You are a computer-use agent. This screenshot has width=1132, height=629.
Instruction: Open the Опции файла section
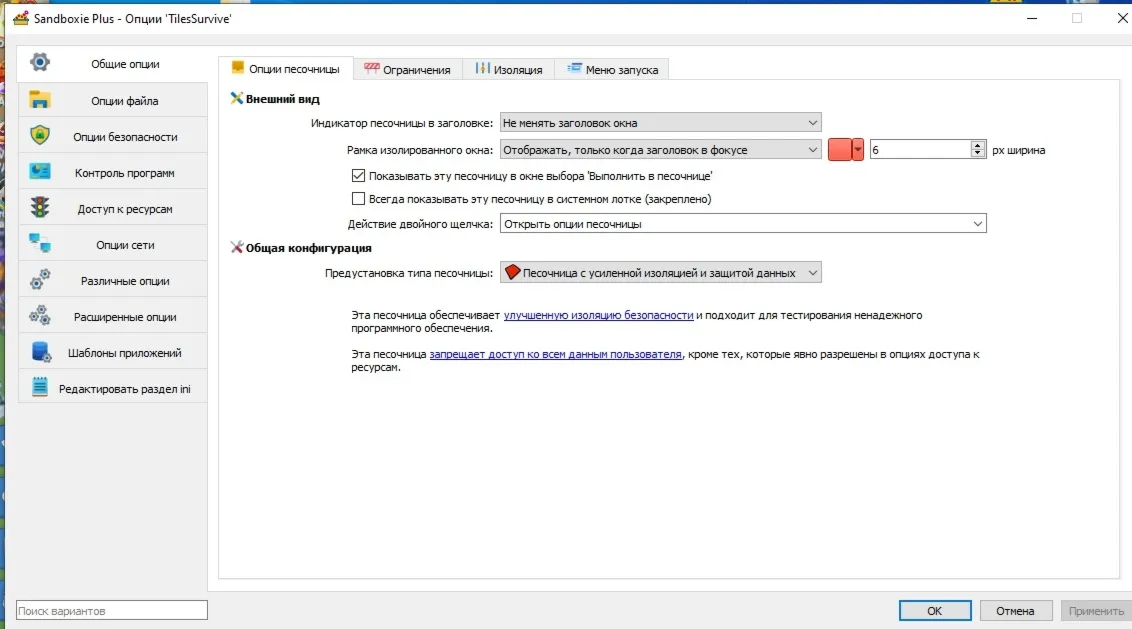[x=113, y=100]
